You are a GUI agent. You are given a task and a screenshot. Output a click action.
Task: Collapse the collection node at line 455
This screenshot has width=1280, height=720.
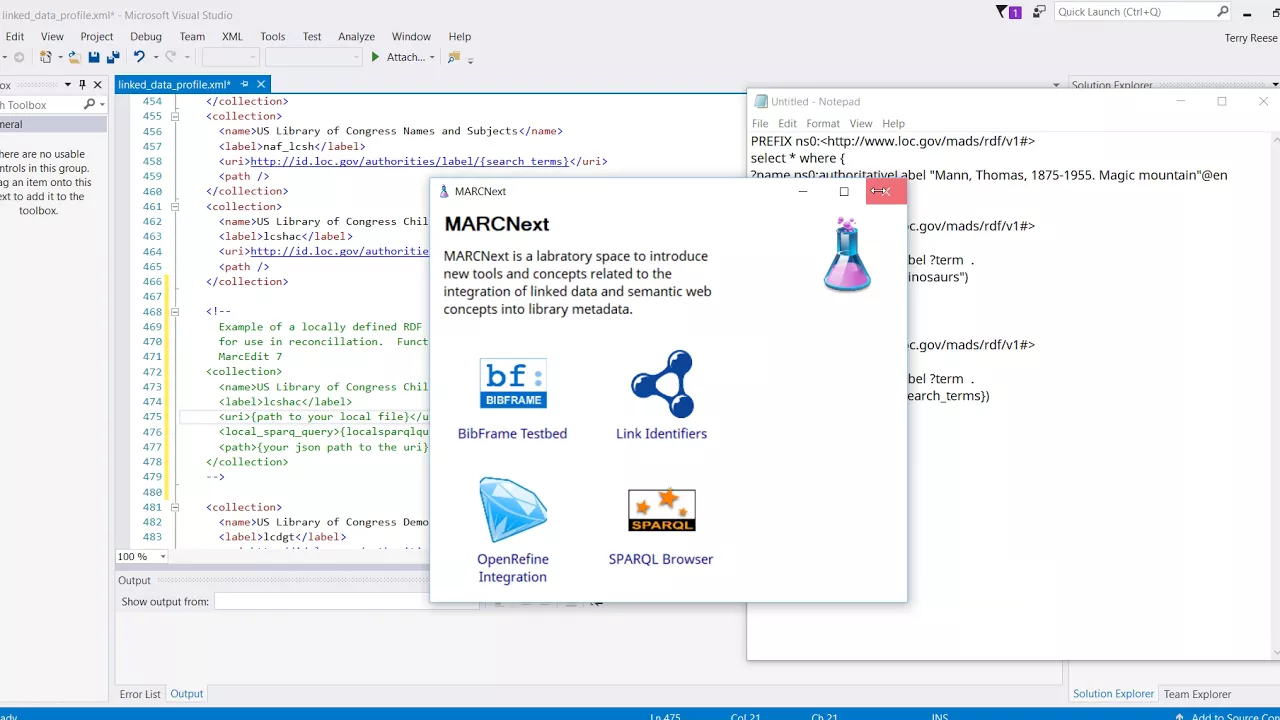click(x=174, y=116)
